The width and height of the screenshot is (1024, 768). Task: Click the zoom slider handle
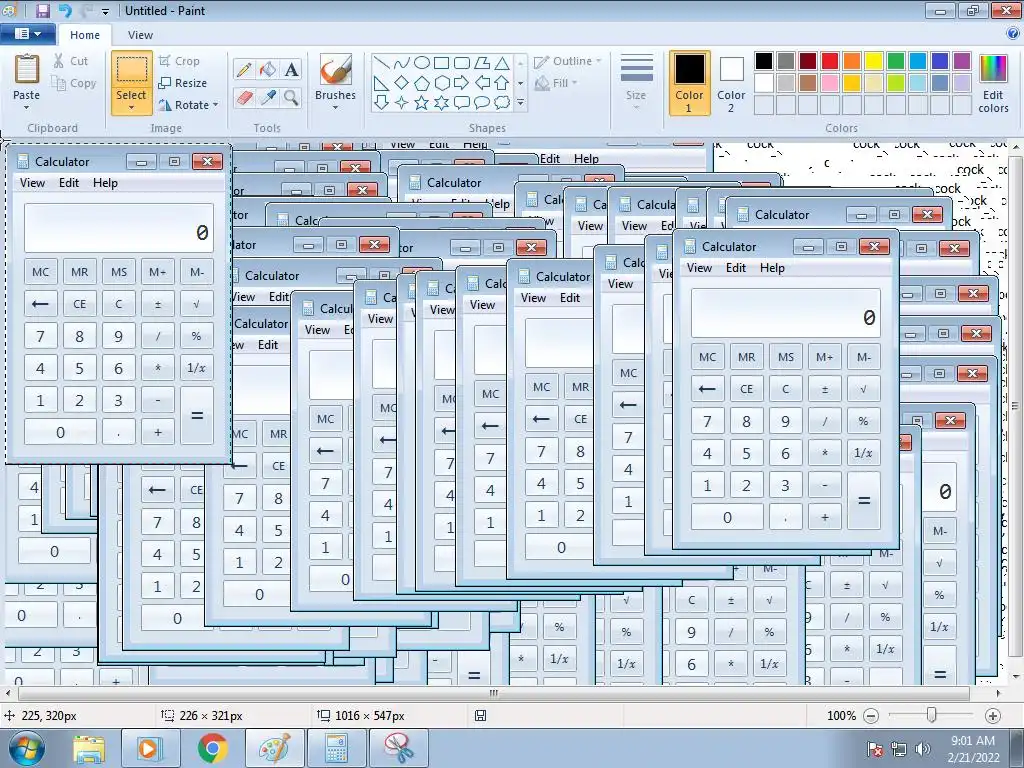[932, 716]
